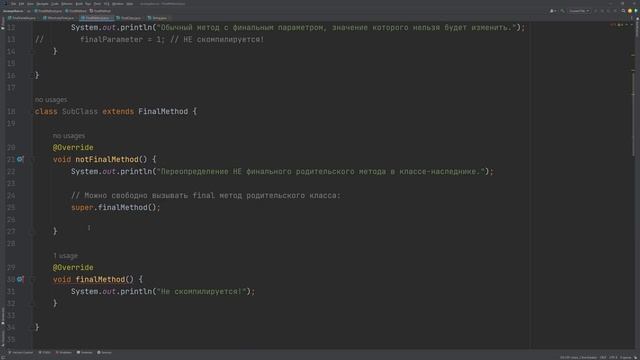640x360 pixels.
Task: Switch to the active FinalMethod.java editor tab
Action: [x=96, y=18]
